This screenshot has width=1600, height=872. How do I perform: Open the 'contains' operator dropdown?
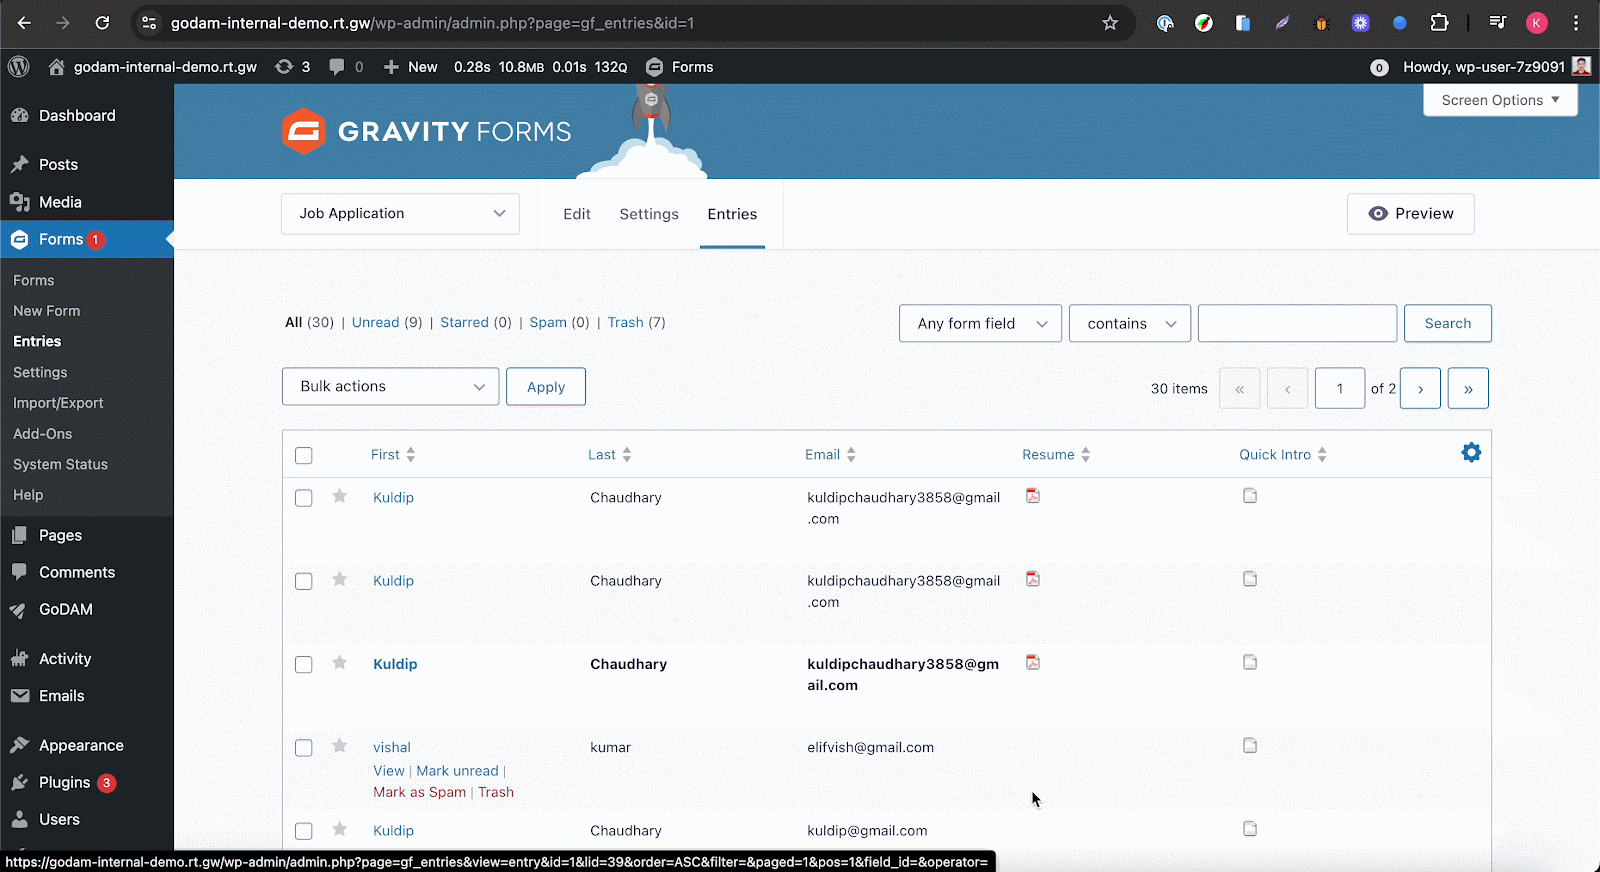click(x=1129, y=324)
